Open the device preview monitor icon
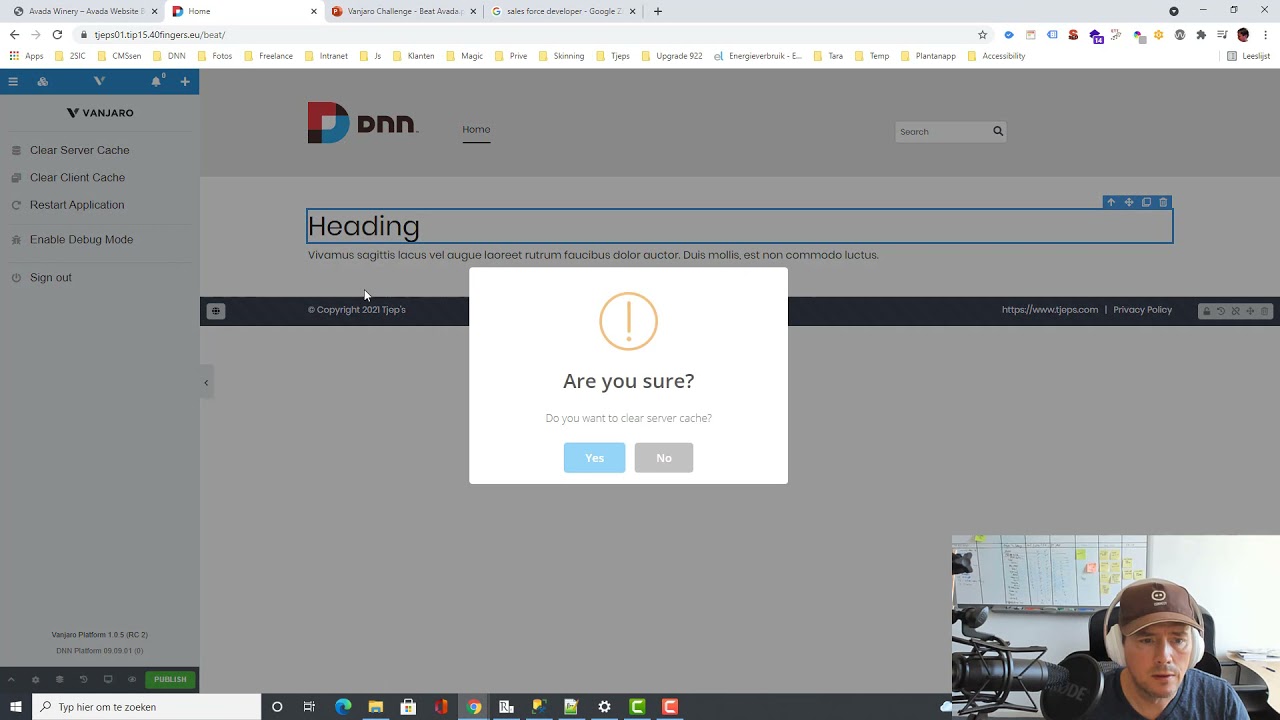Screen dimensions: 1280x720 point(108,680)
